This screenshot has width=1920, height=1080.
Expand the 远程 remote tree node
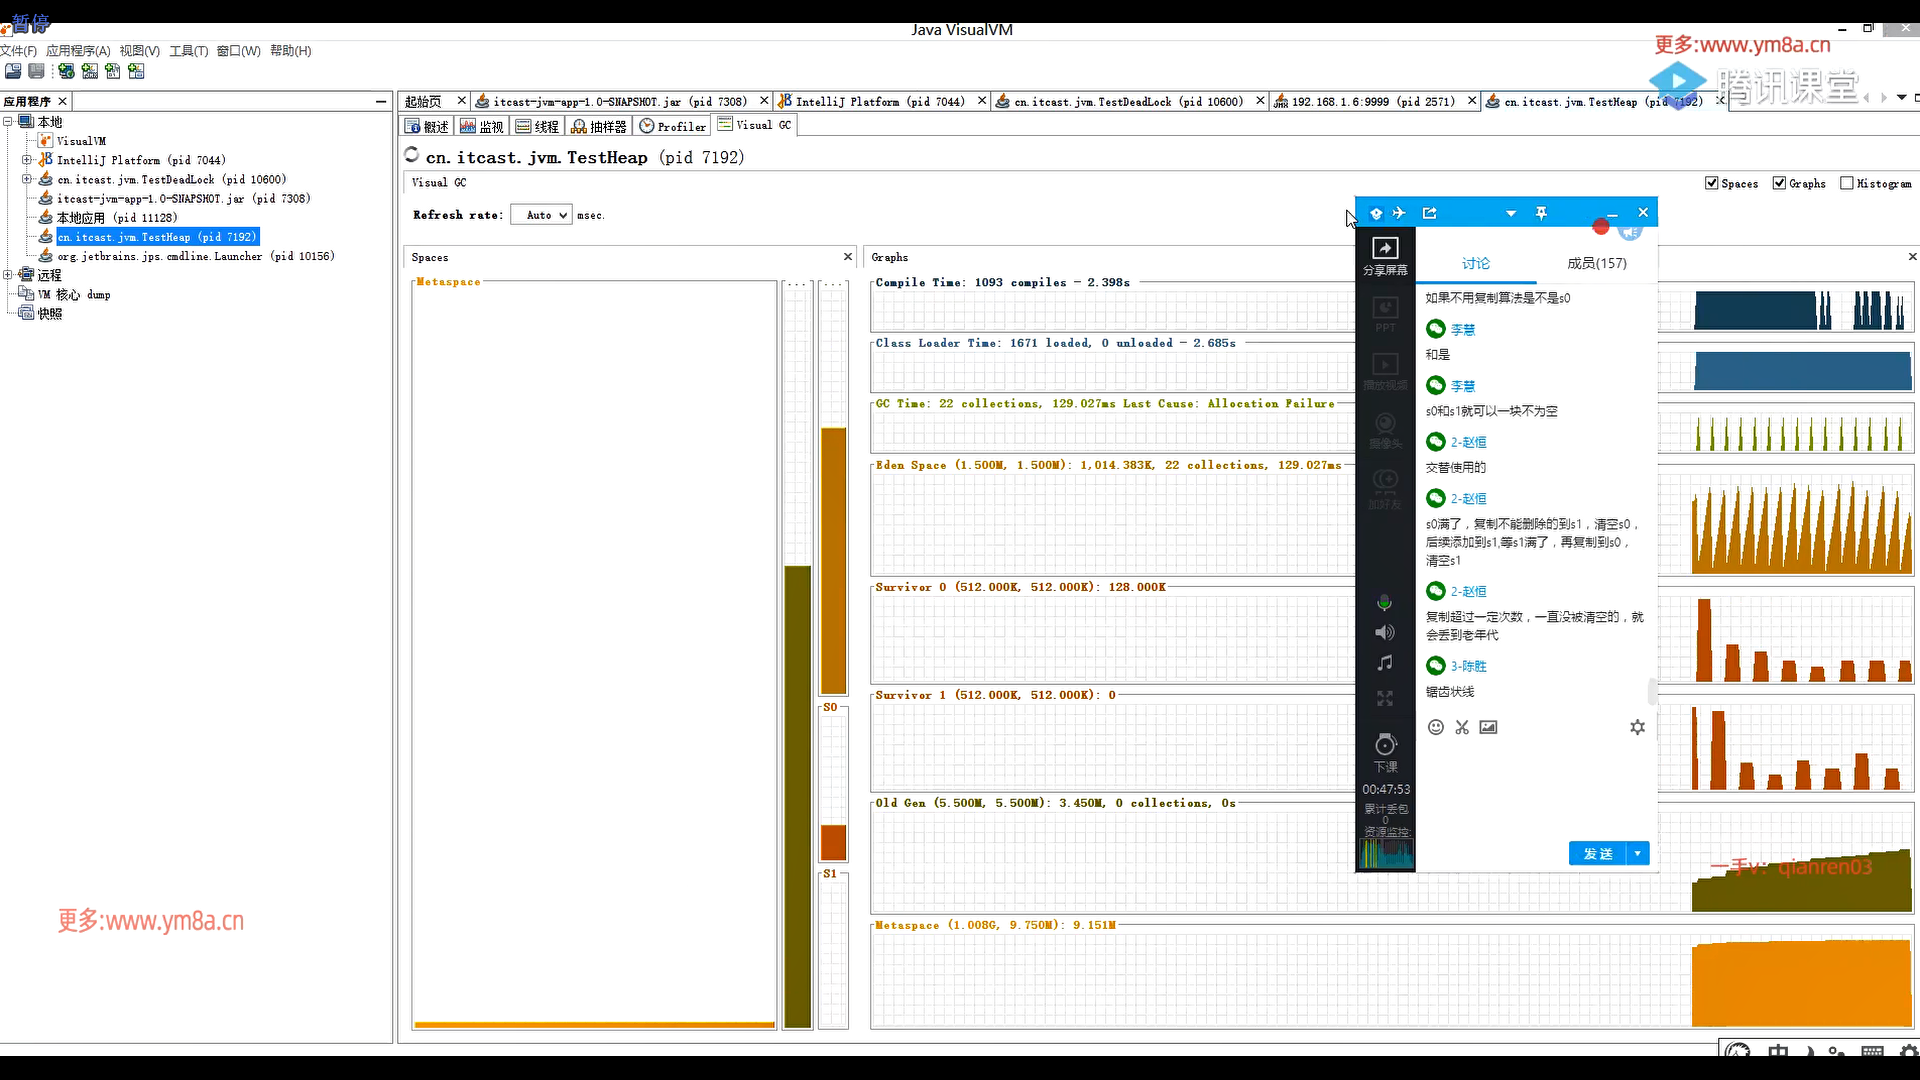(8, 275)
